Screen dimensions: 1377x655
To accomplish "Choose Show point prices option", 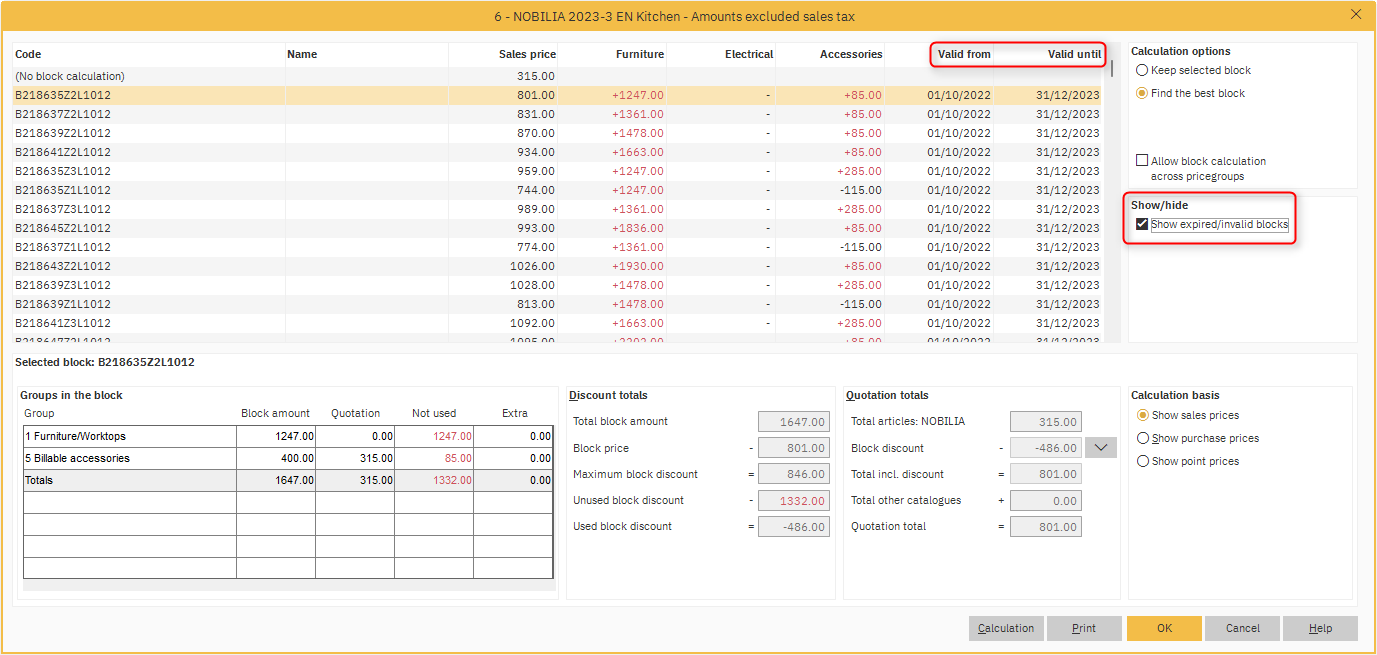I will click(1143, 462).
